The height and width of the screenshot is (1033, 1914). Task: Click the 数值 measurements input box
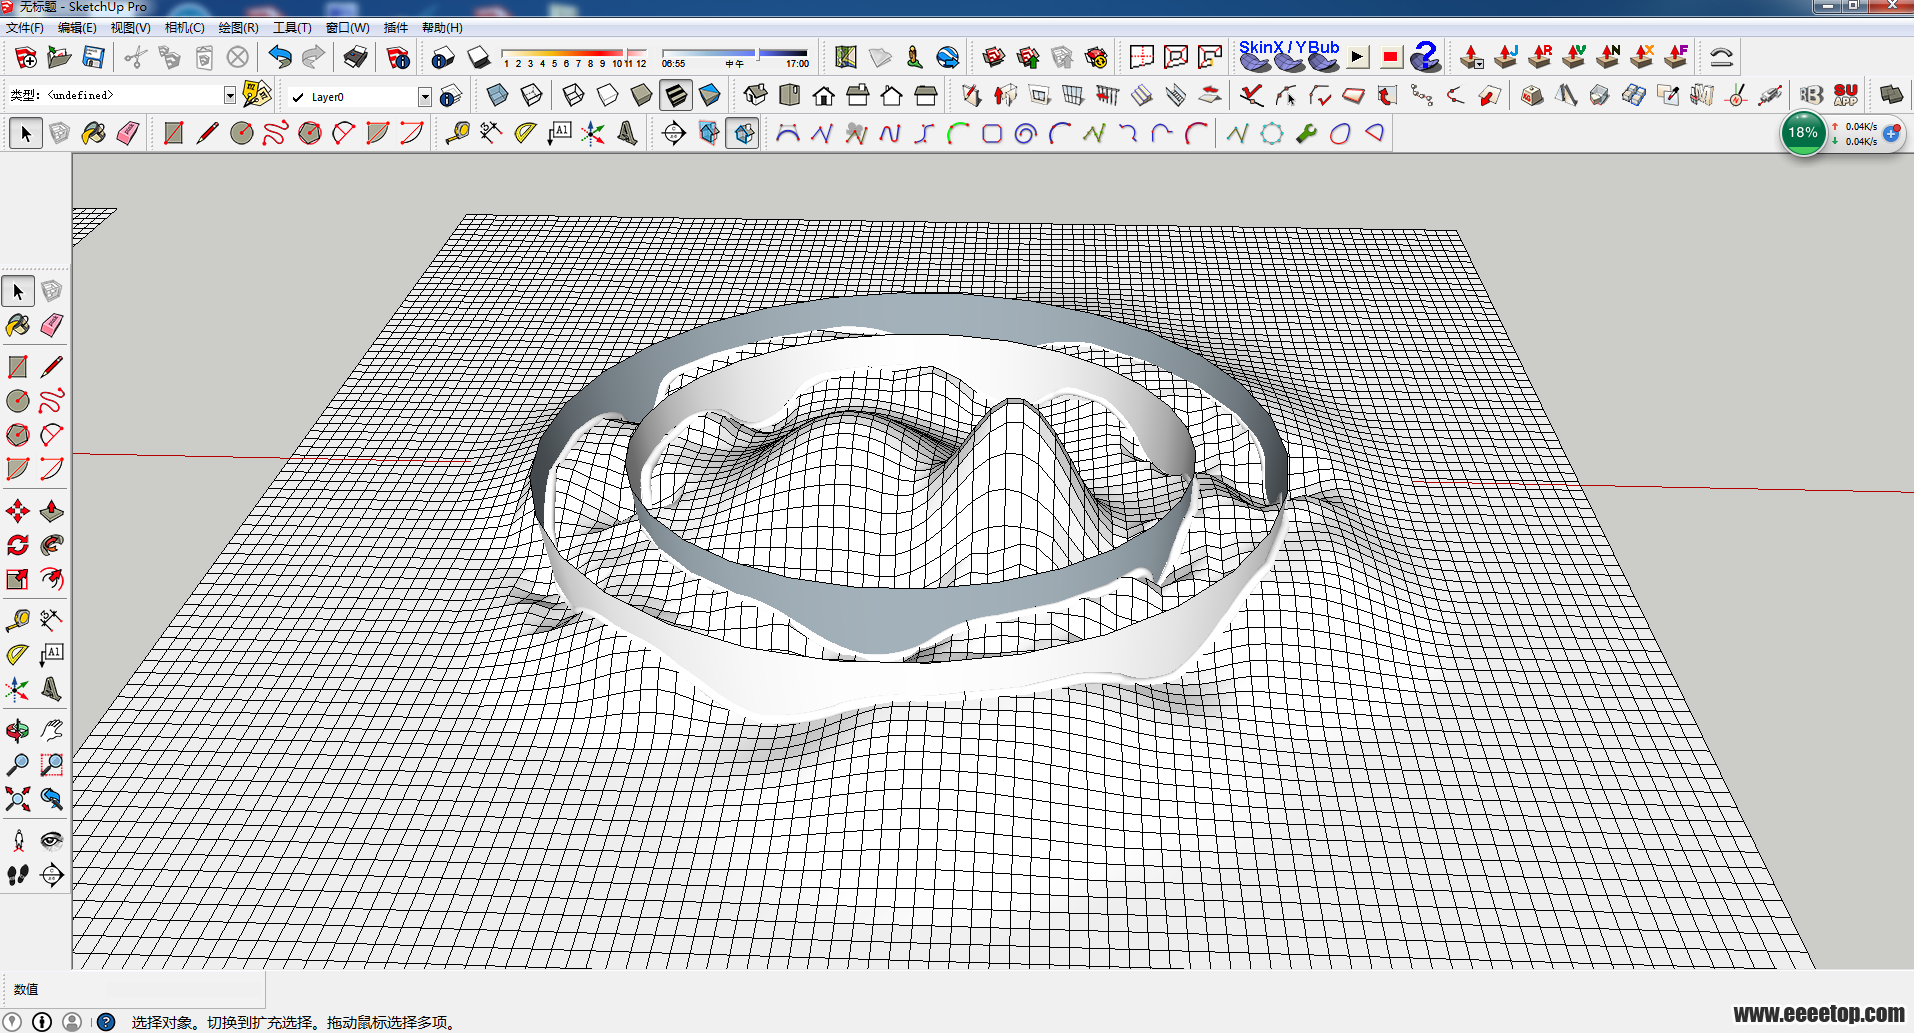click(x=185, y=989)
